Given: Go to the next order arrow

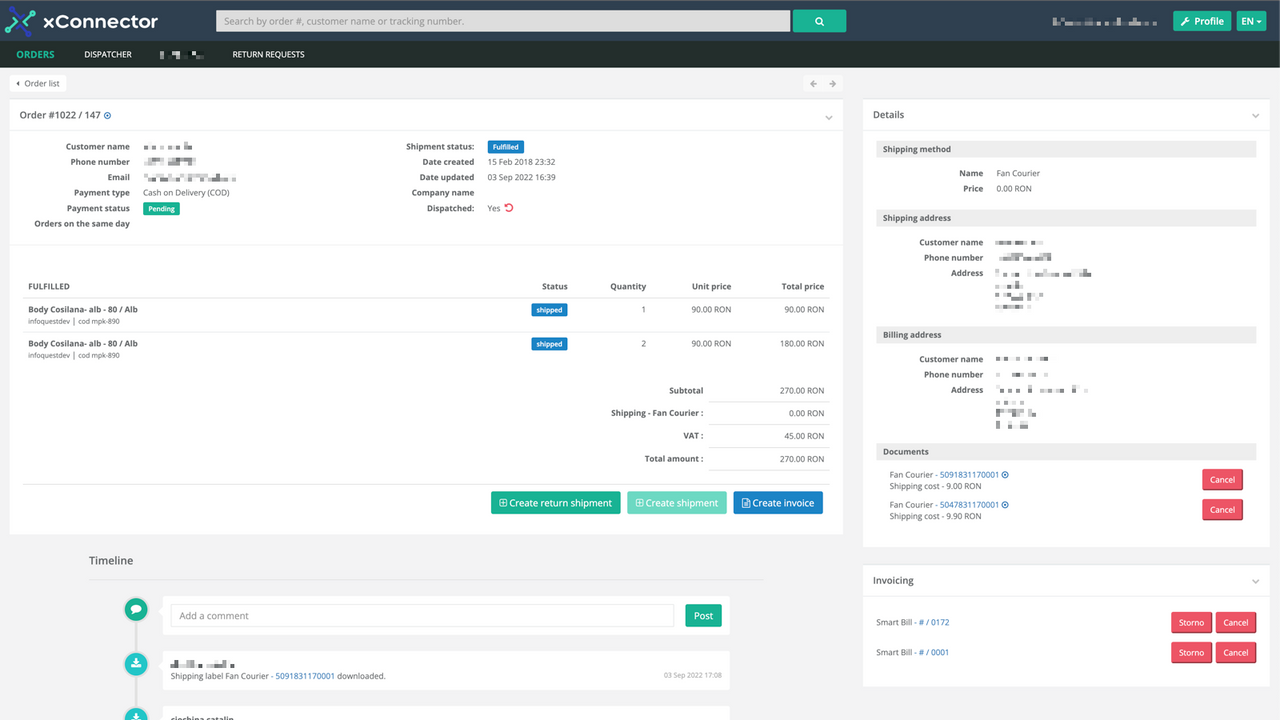Looking at the screenshot, I should 832,84.
